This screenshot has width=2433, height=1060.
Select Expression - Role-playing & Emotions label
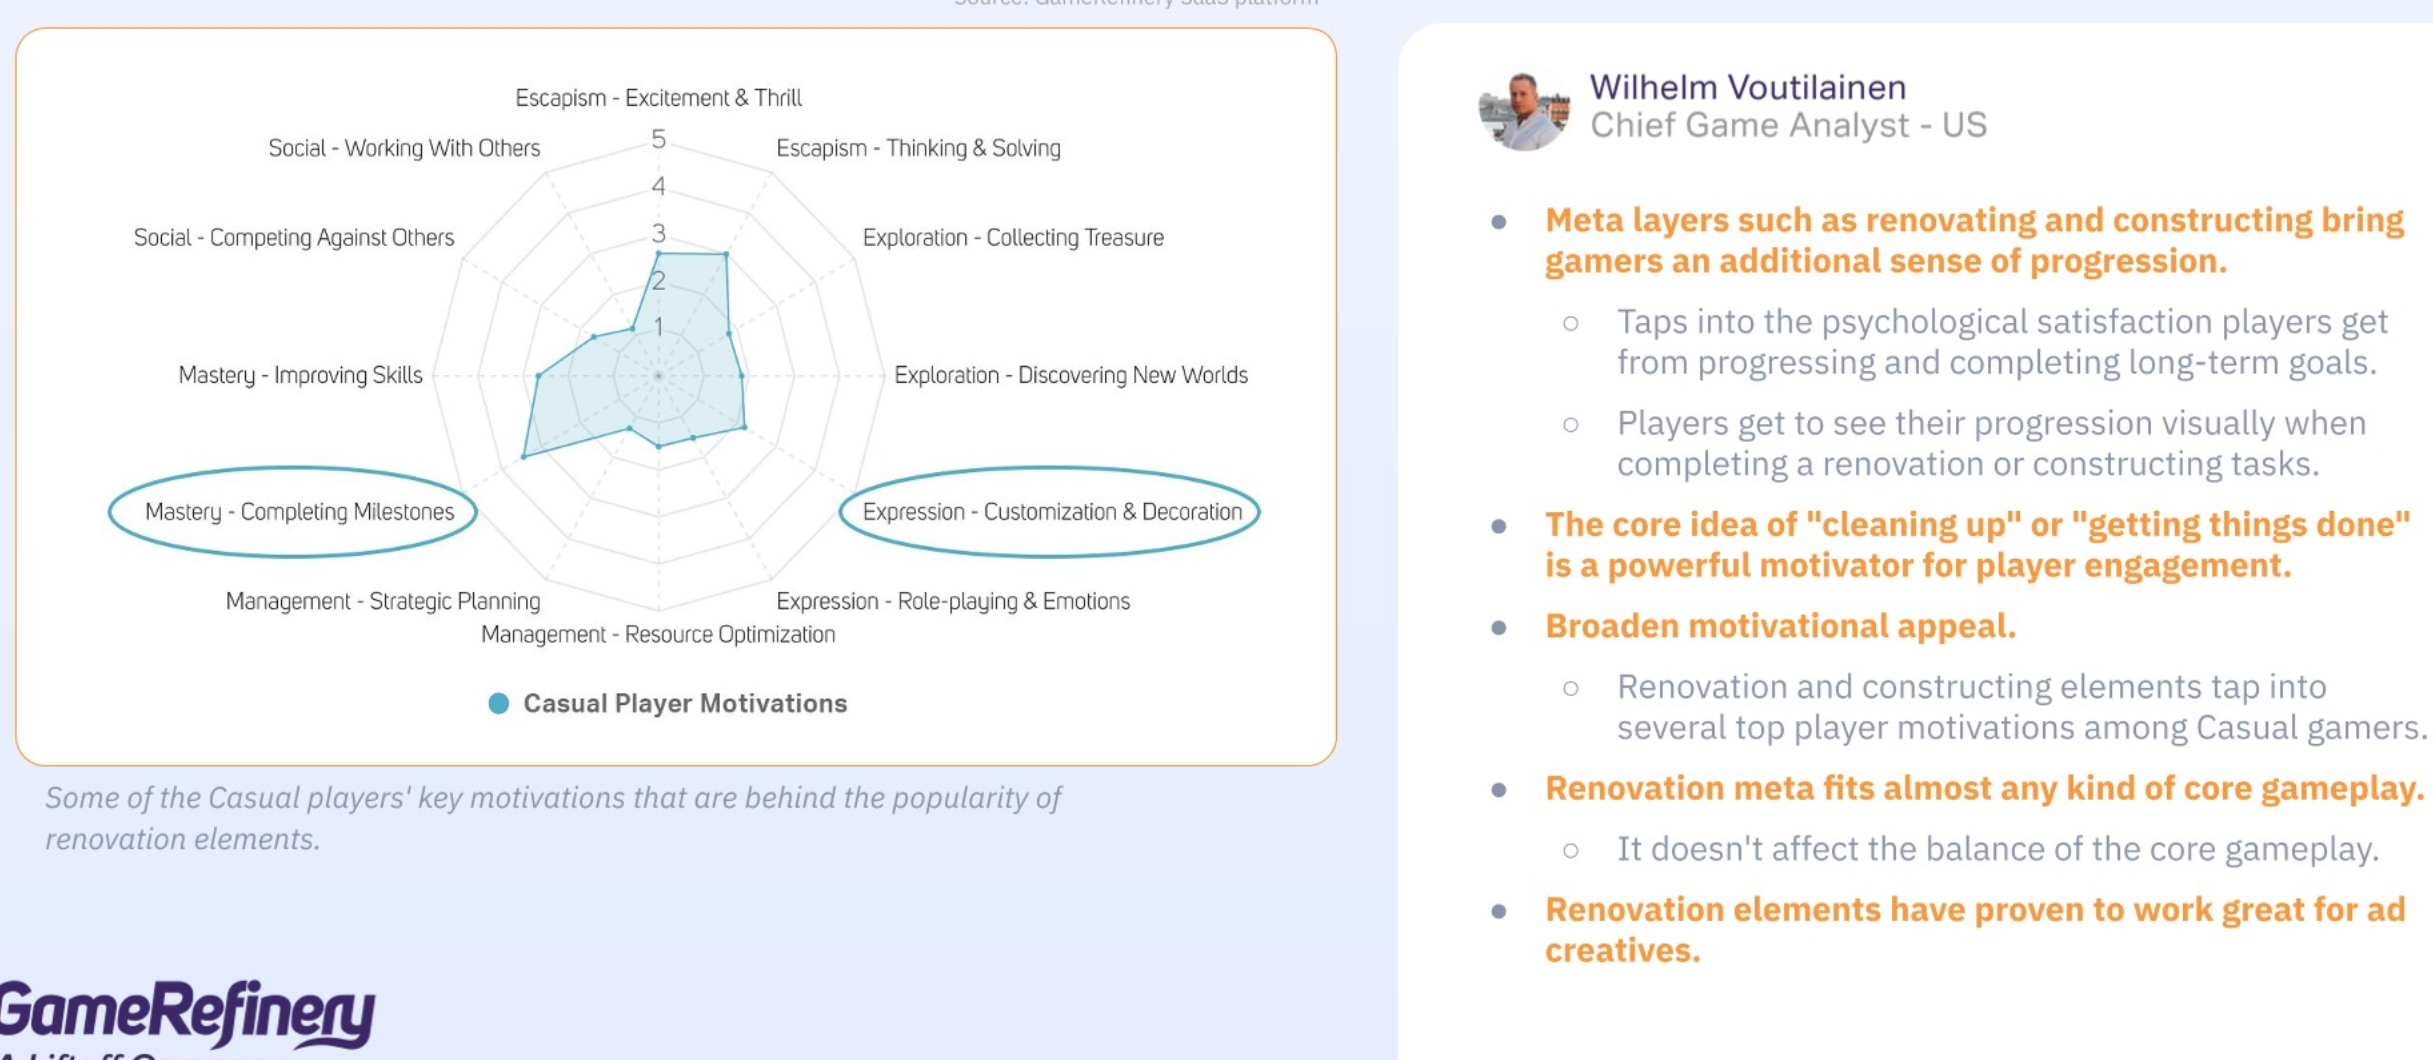953,601
